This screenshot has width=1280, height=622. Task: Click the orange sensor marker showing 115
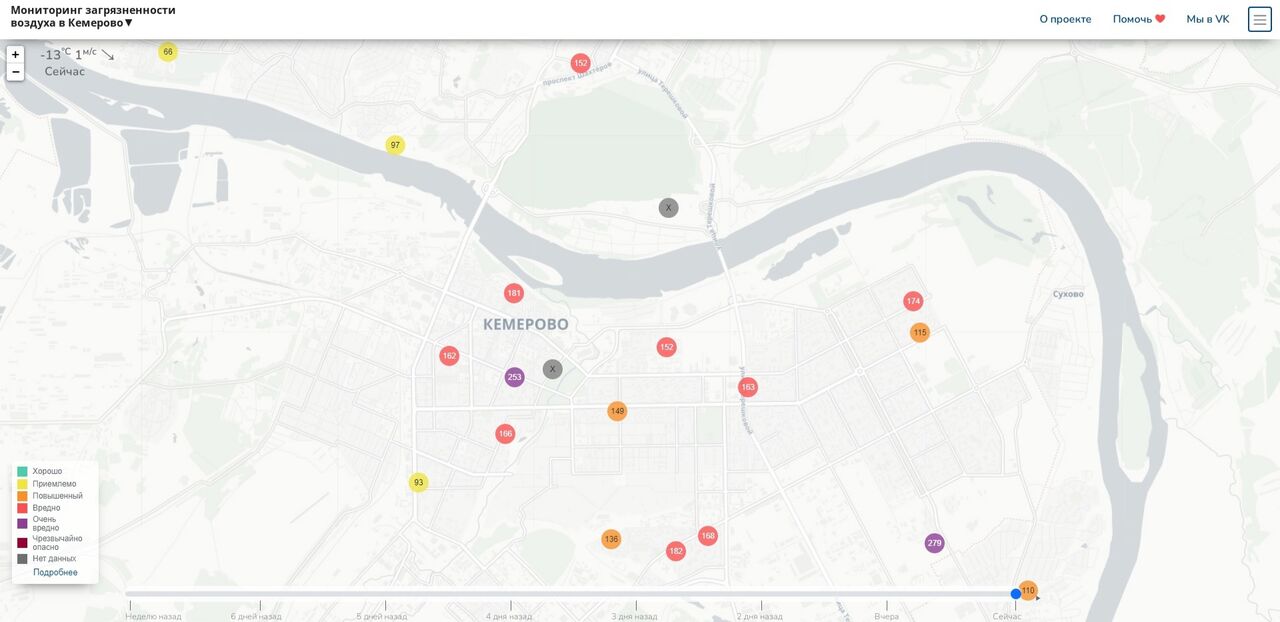click(920, 332)
